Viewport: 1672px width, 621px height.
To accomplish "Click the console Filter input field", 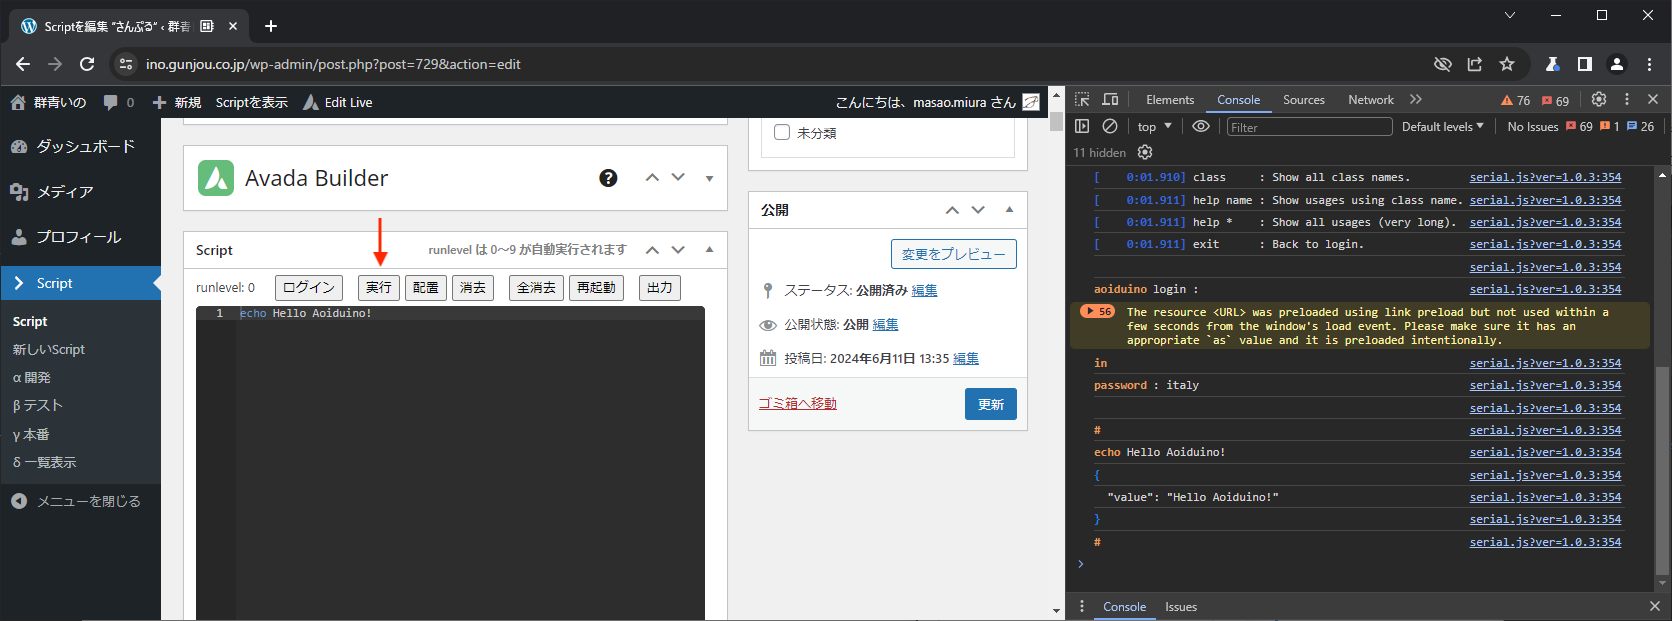I will [1308, 127].
